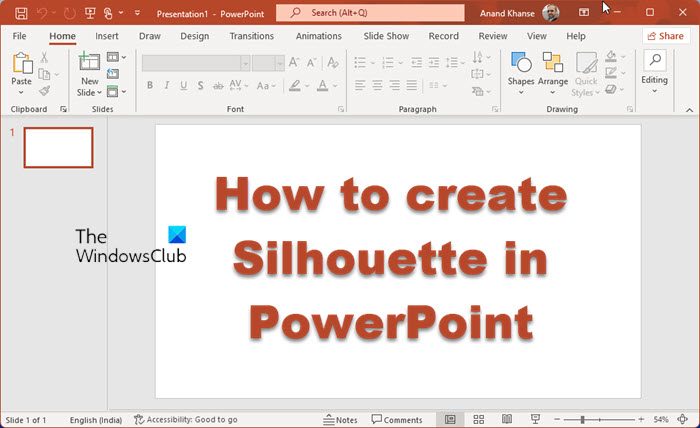Toggle Strikethrough formatting
The image size is (700, 428).
click(218, 85)
